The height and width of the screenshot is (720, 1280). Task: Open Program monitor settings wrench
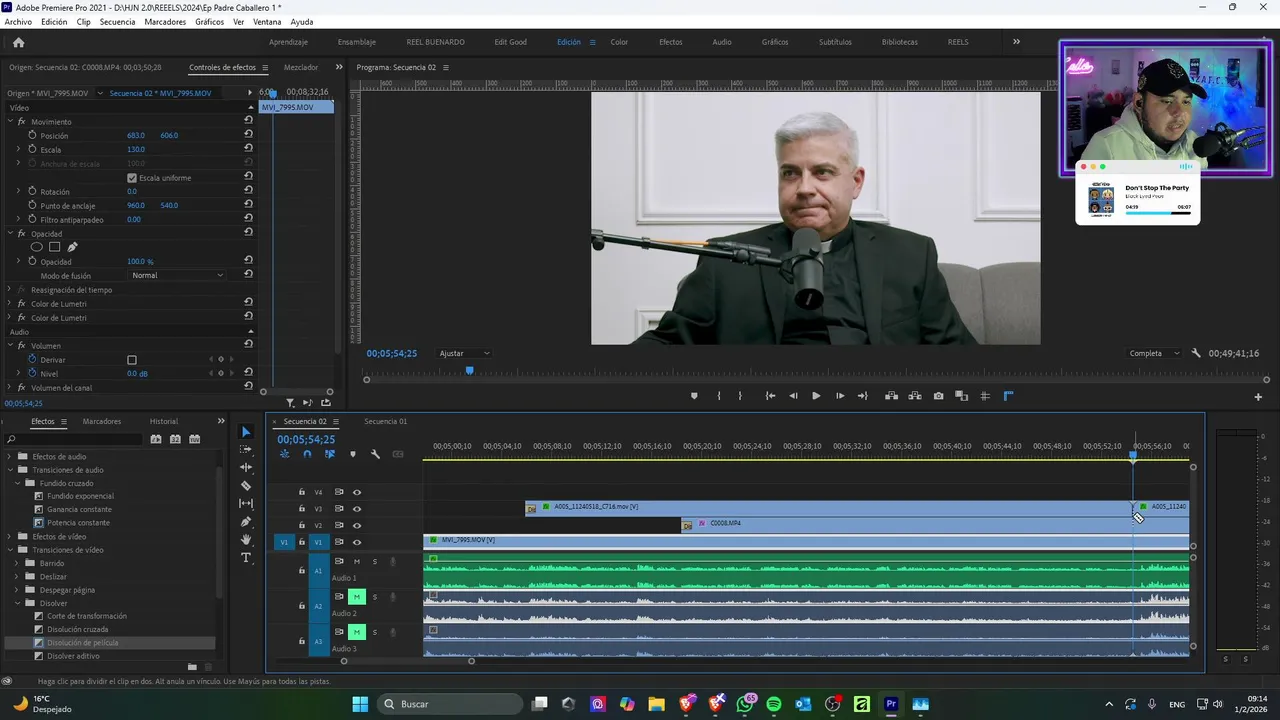[1196, 353]
